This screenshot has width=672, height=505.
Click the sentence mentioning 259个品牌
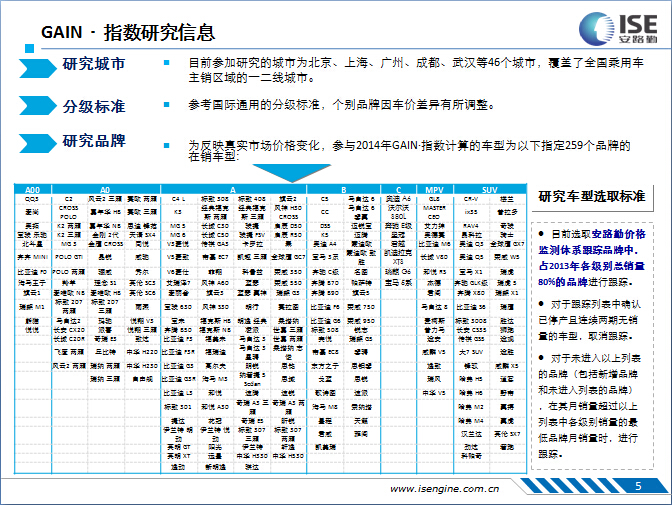(409, 150)
